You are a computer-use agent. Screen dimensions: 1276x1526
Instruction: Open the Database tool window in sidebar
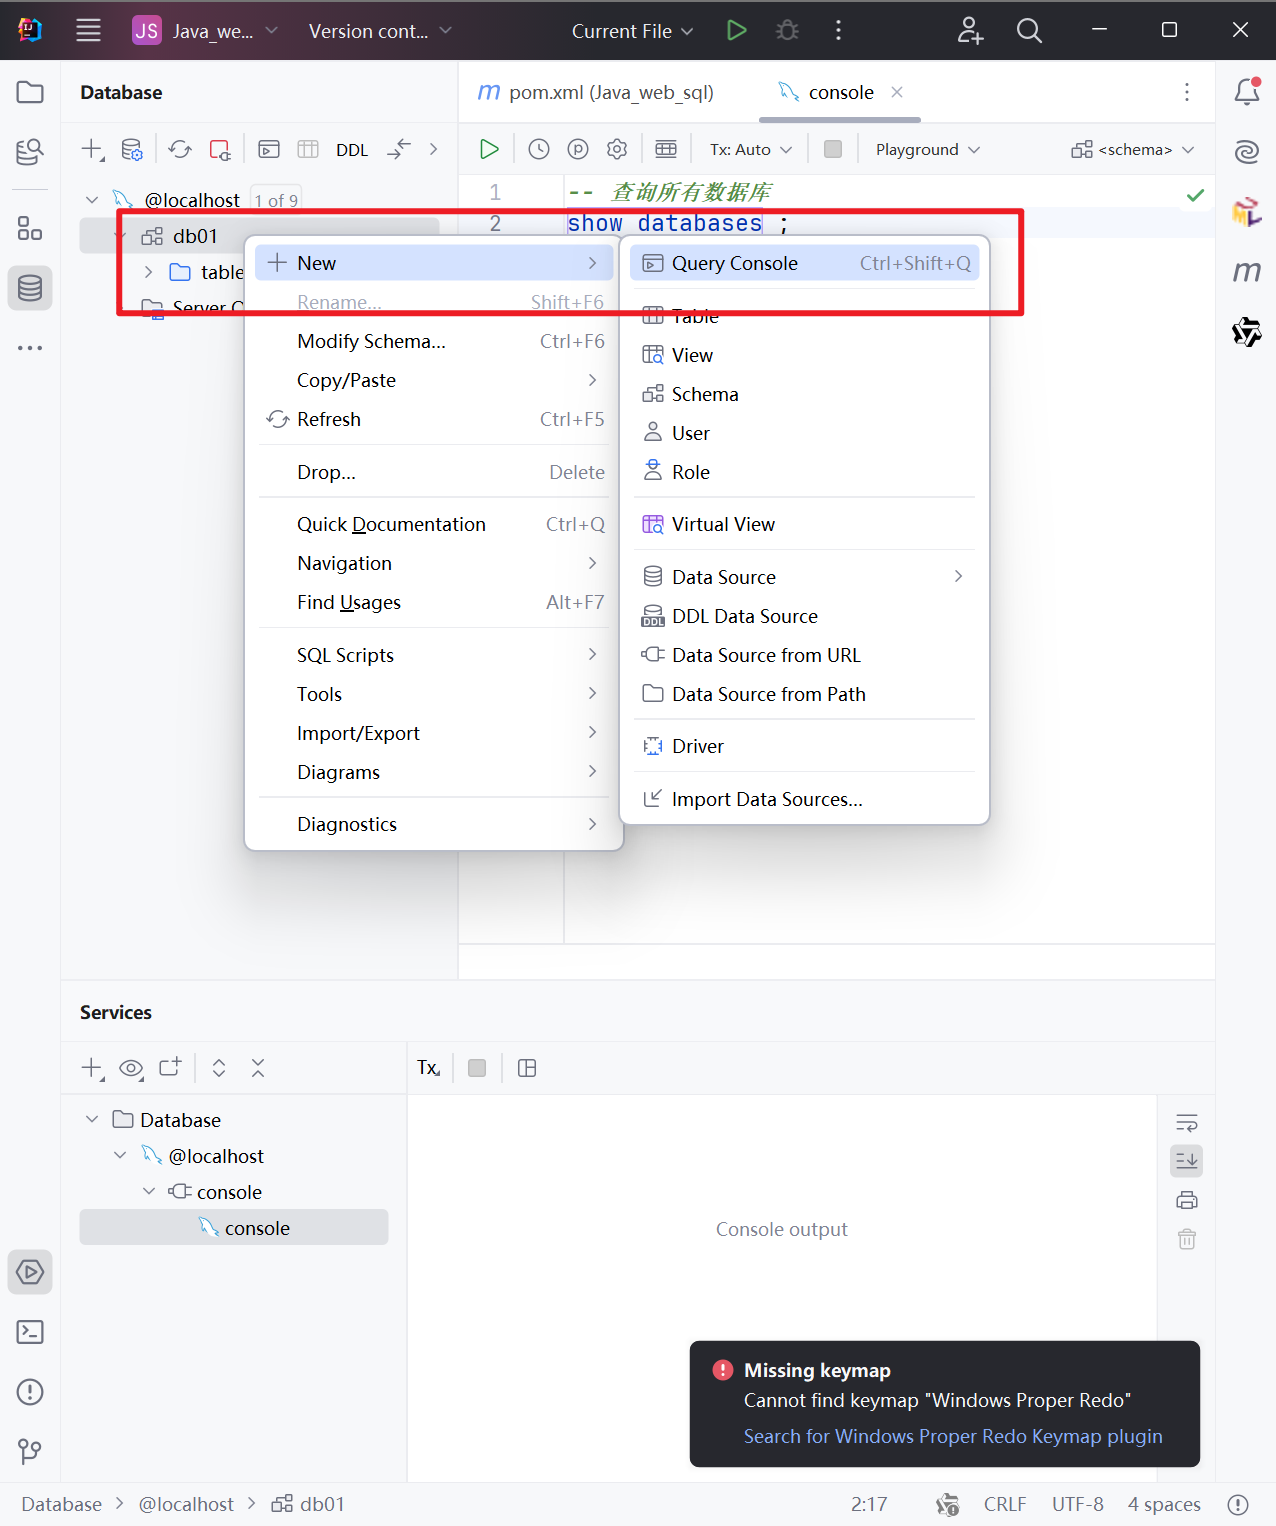30,288
